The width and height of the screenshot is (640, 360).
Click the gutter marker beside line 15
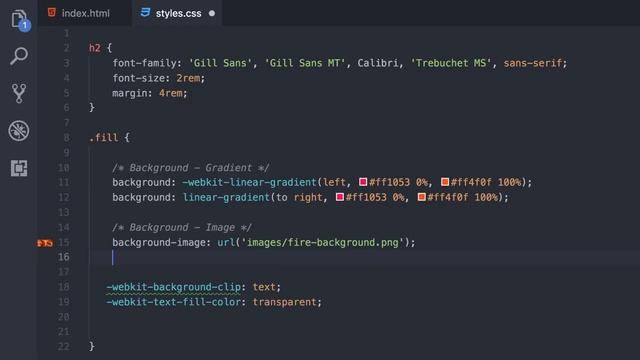(45, 243)
